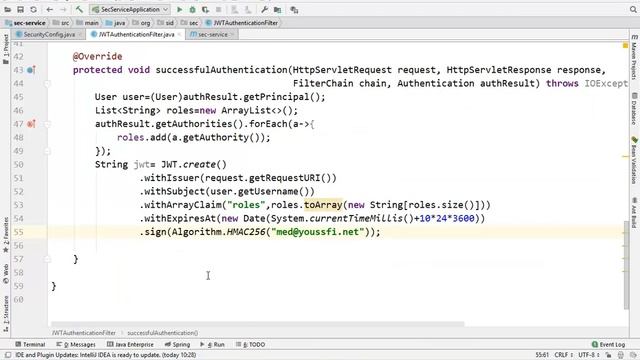This screenshot has width=640, height=360.
Task: Click the "med@youssfi.net" string on line 55
Action: [318, 232]
